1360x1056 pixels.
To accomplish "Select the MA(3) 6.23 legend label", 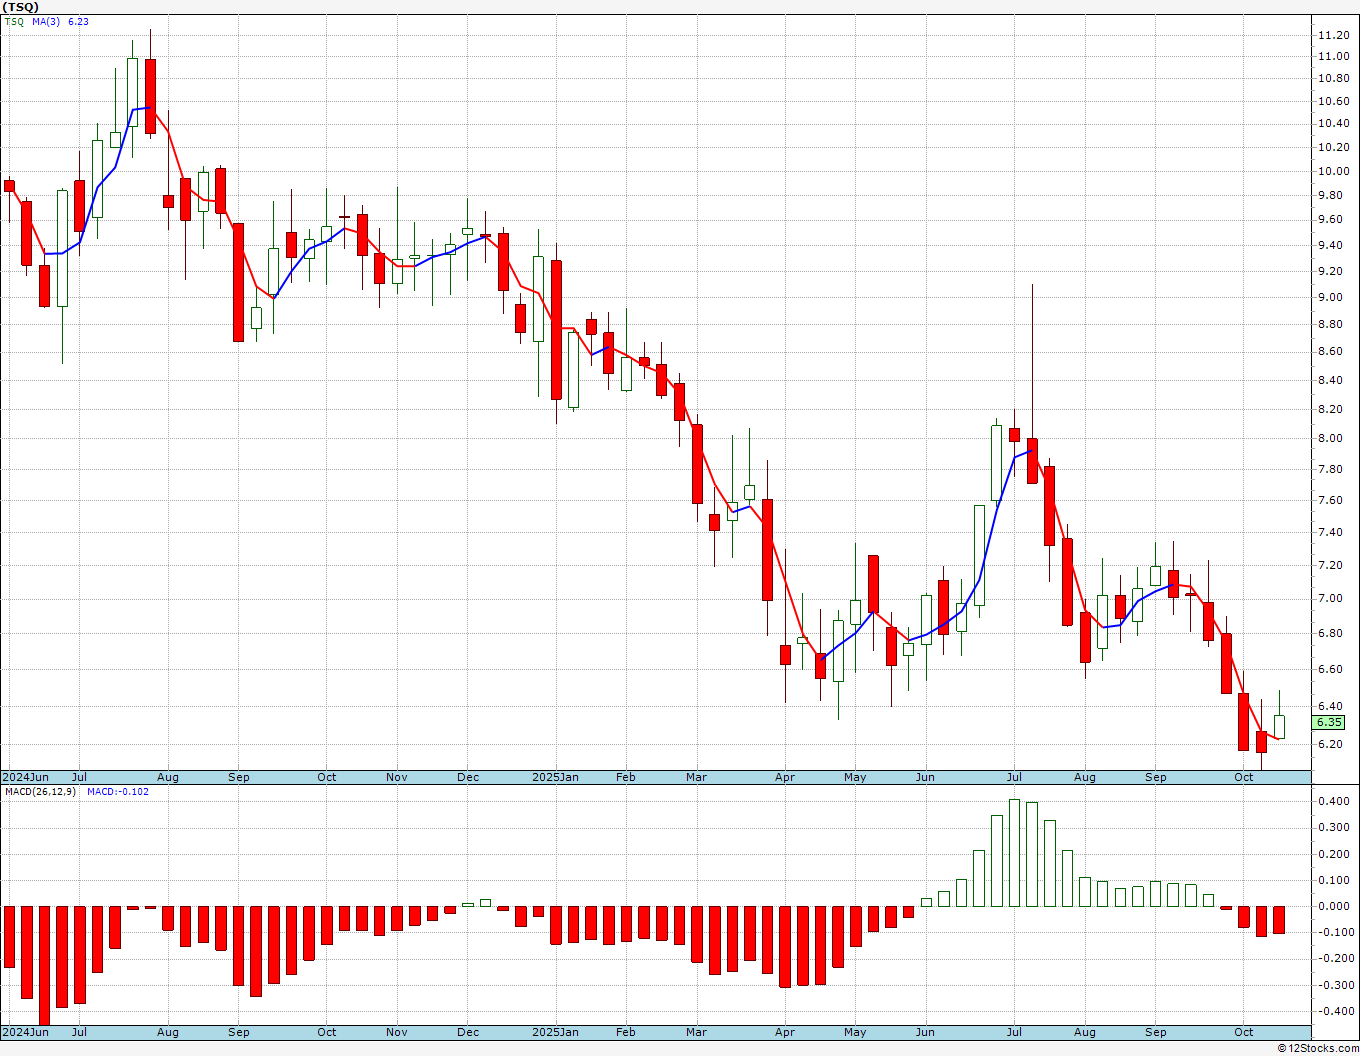I will click(59, 21).
